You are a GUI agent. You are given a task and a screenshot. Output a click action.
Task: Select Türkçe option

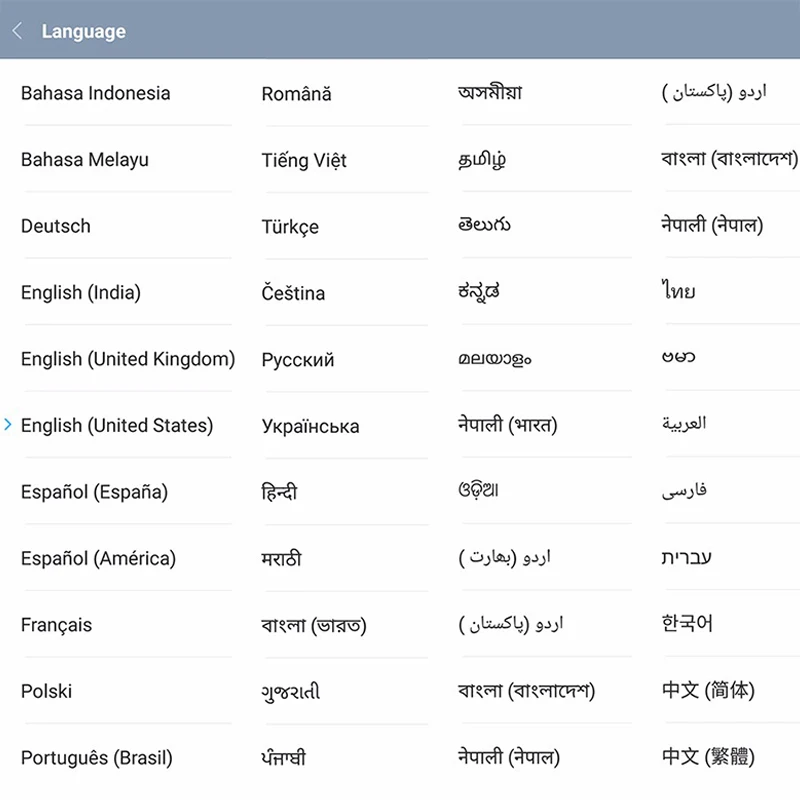[290, 227]
